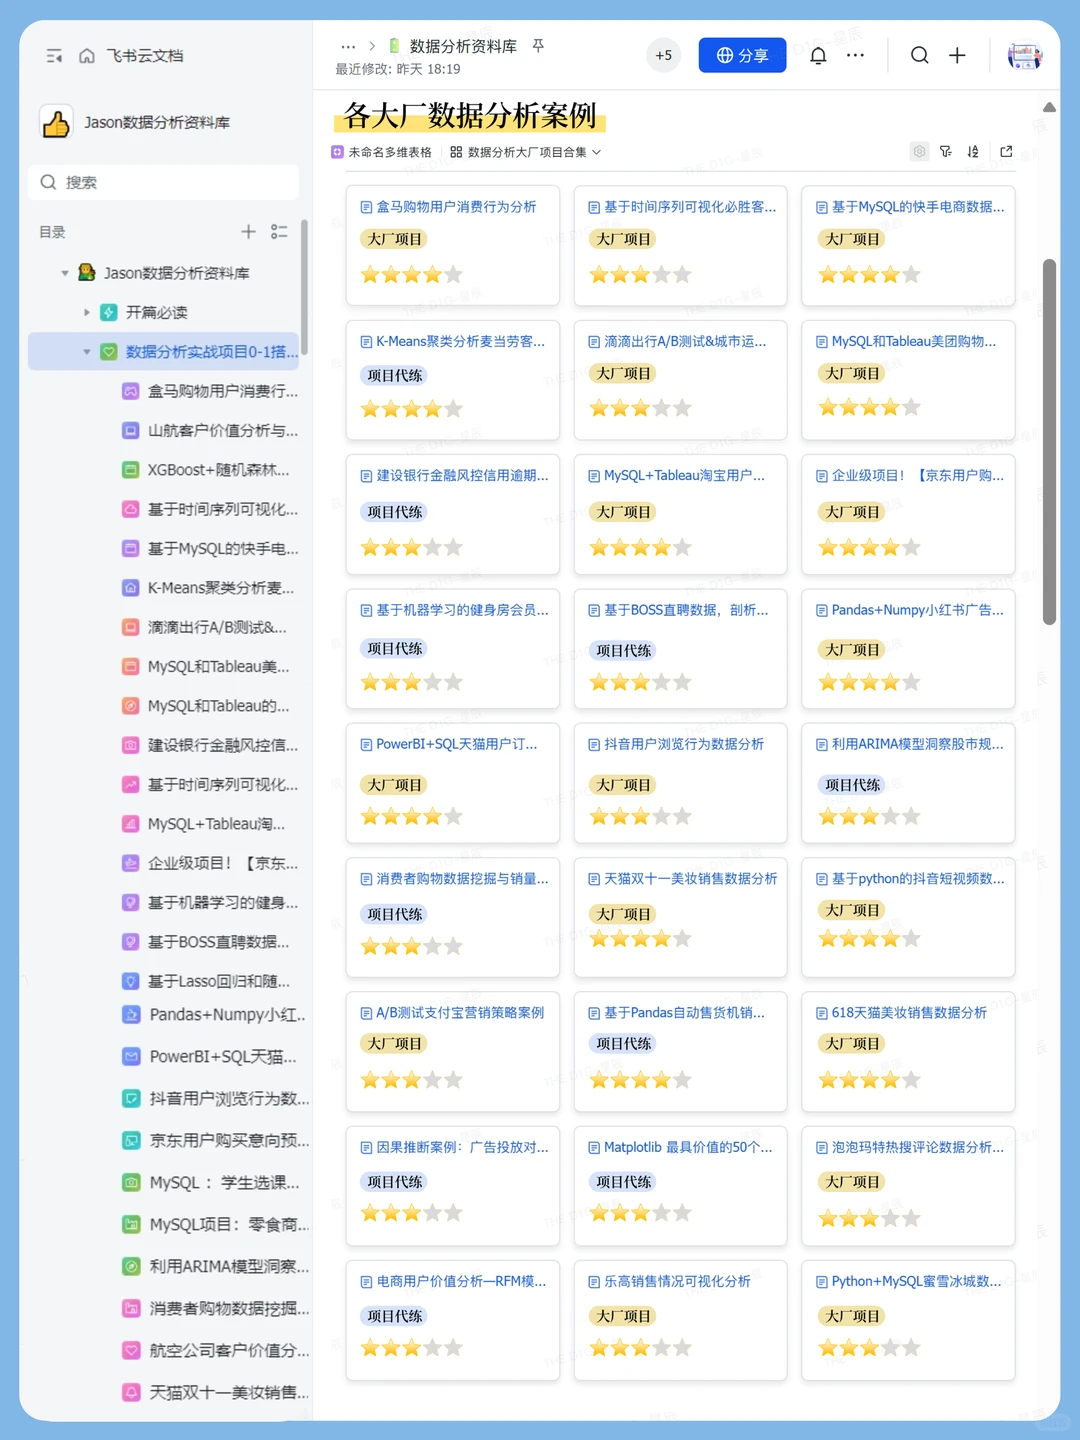Open MySQL项目：零食商 sidebar page

(215, 1224)
